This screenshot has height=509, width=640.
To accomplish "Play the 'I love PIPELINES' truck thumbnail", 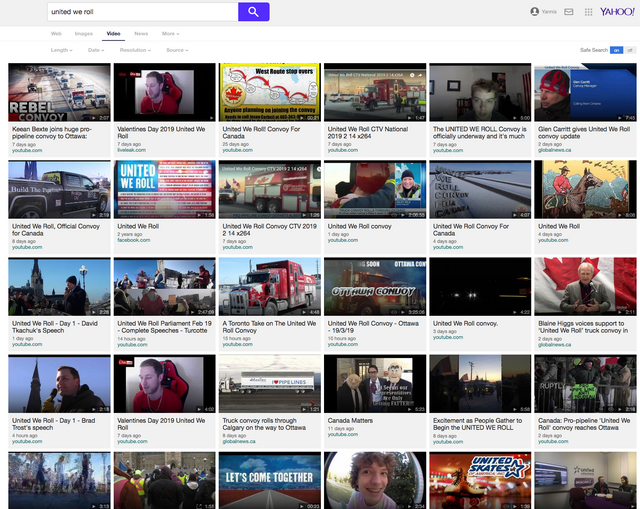I will click(270, 384).
